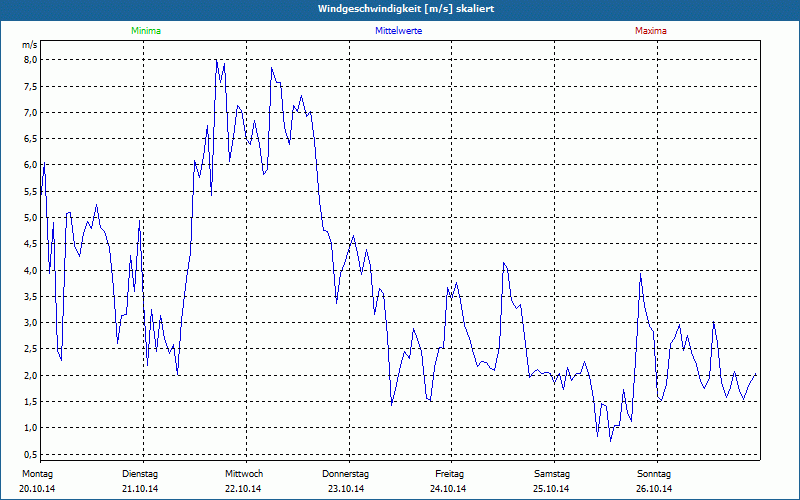Click the chart title Windgeschwindigkeit [m/s] skaliert
This screenshot has height=500, width=800.
406,9
